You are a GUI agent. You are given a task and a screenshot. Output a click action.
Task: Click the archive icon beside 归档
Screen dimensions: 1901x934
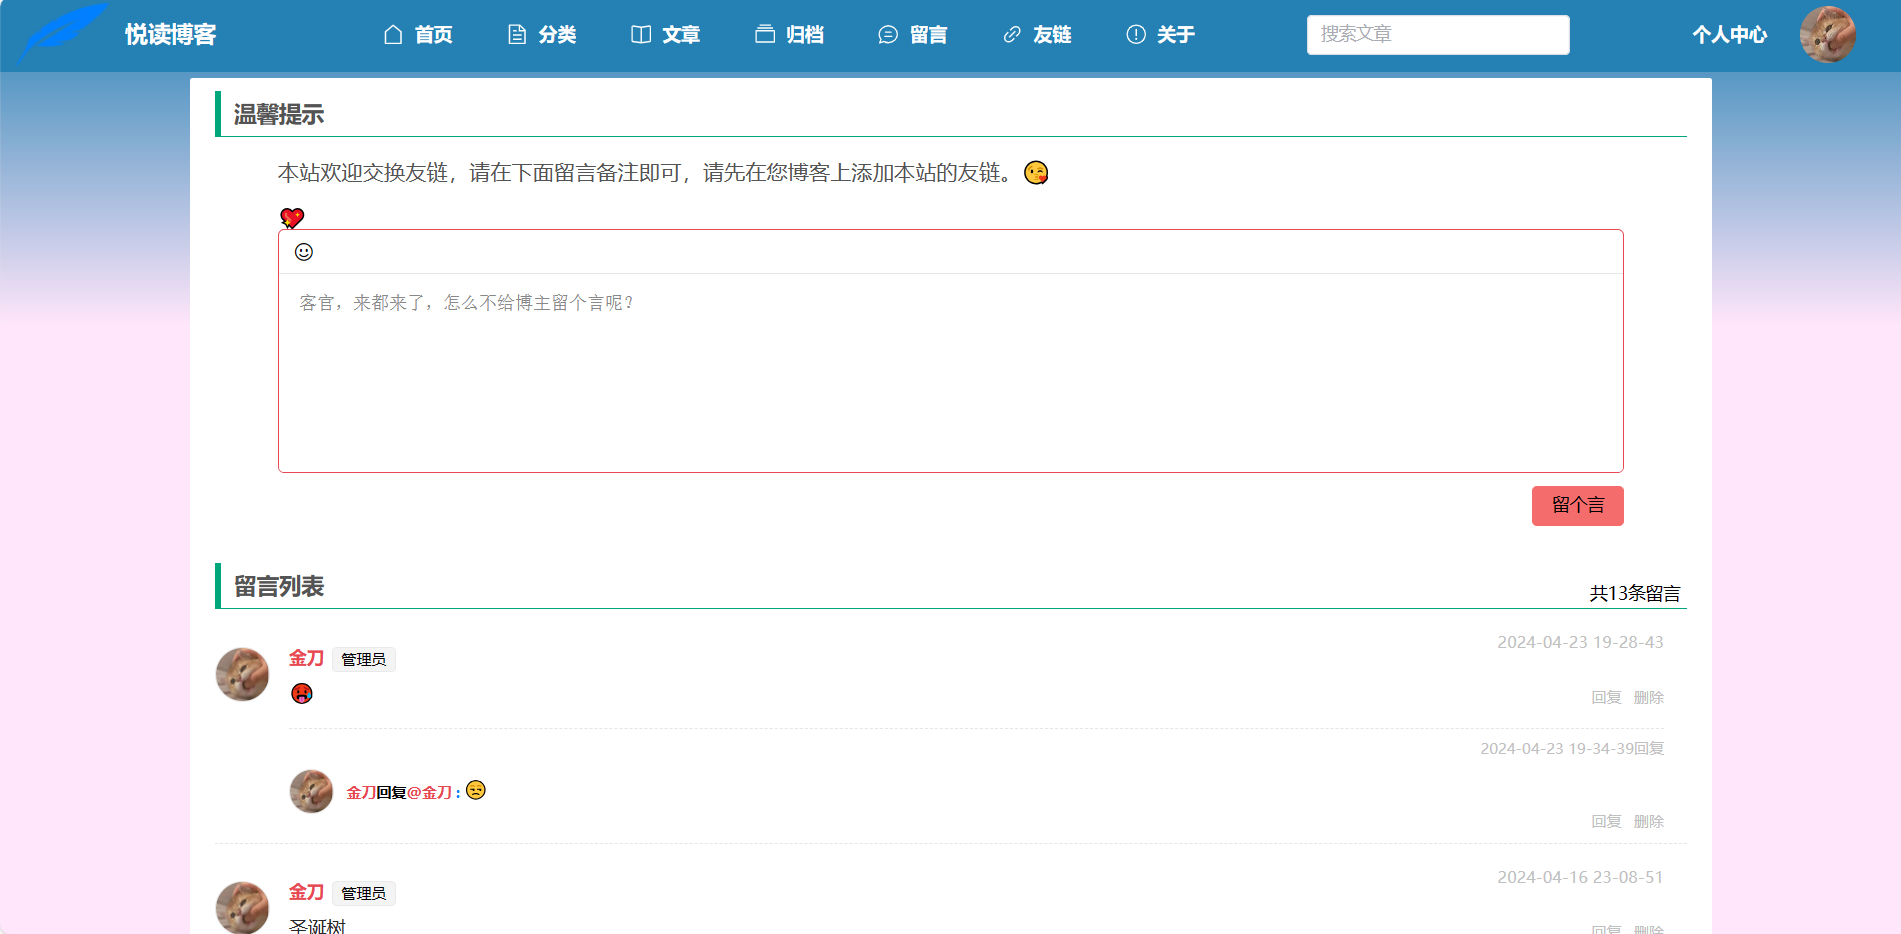point(765,34)
